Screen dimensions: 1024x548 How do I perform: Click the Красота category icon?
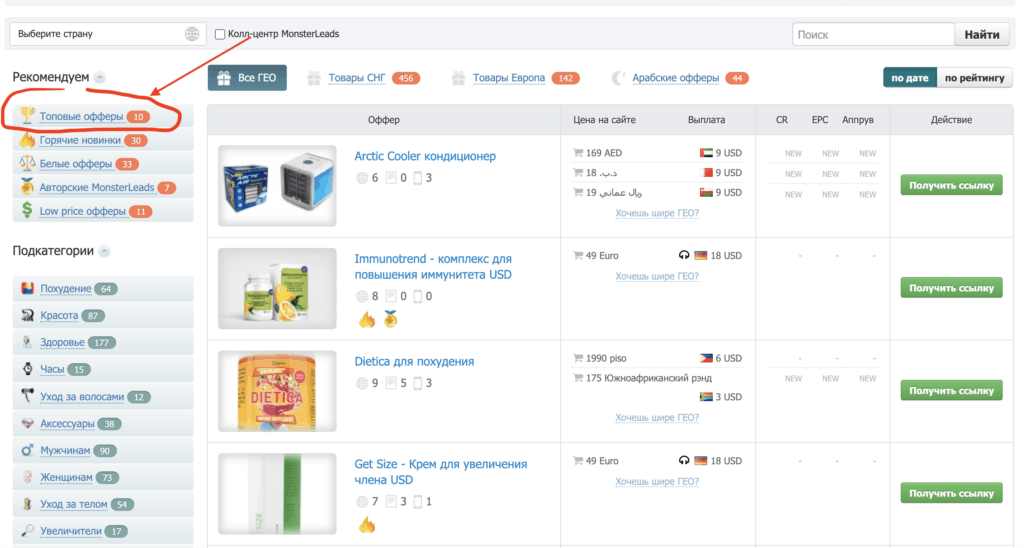tap(27, 315)
